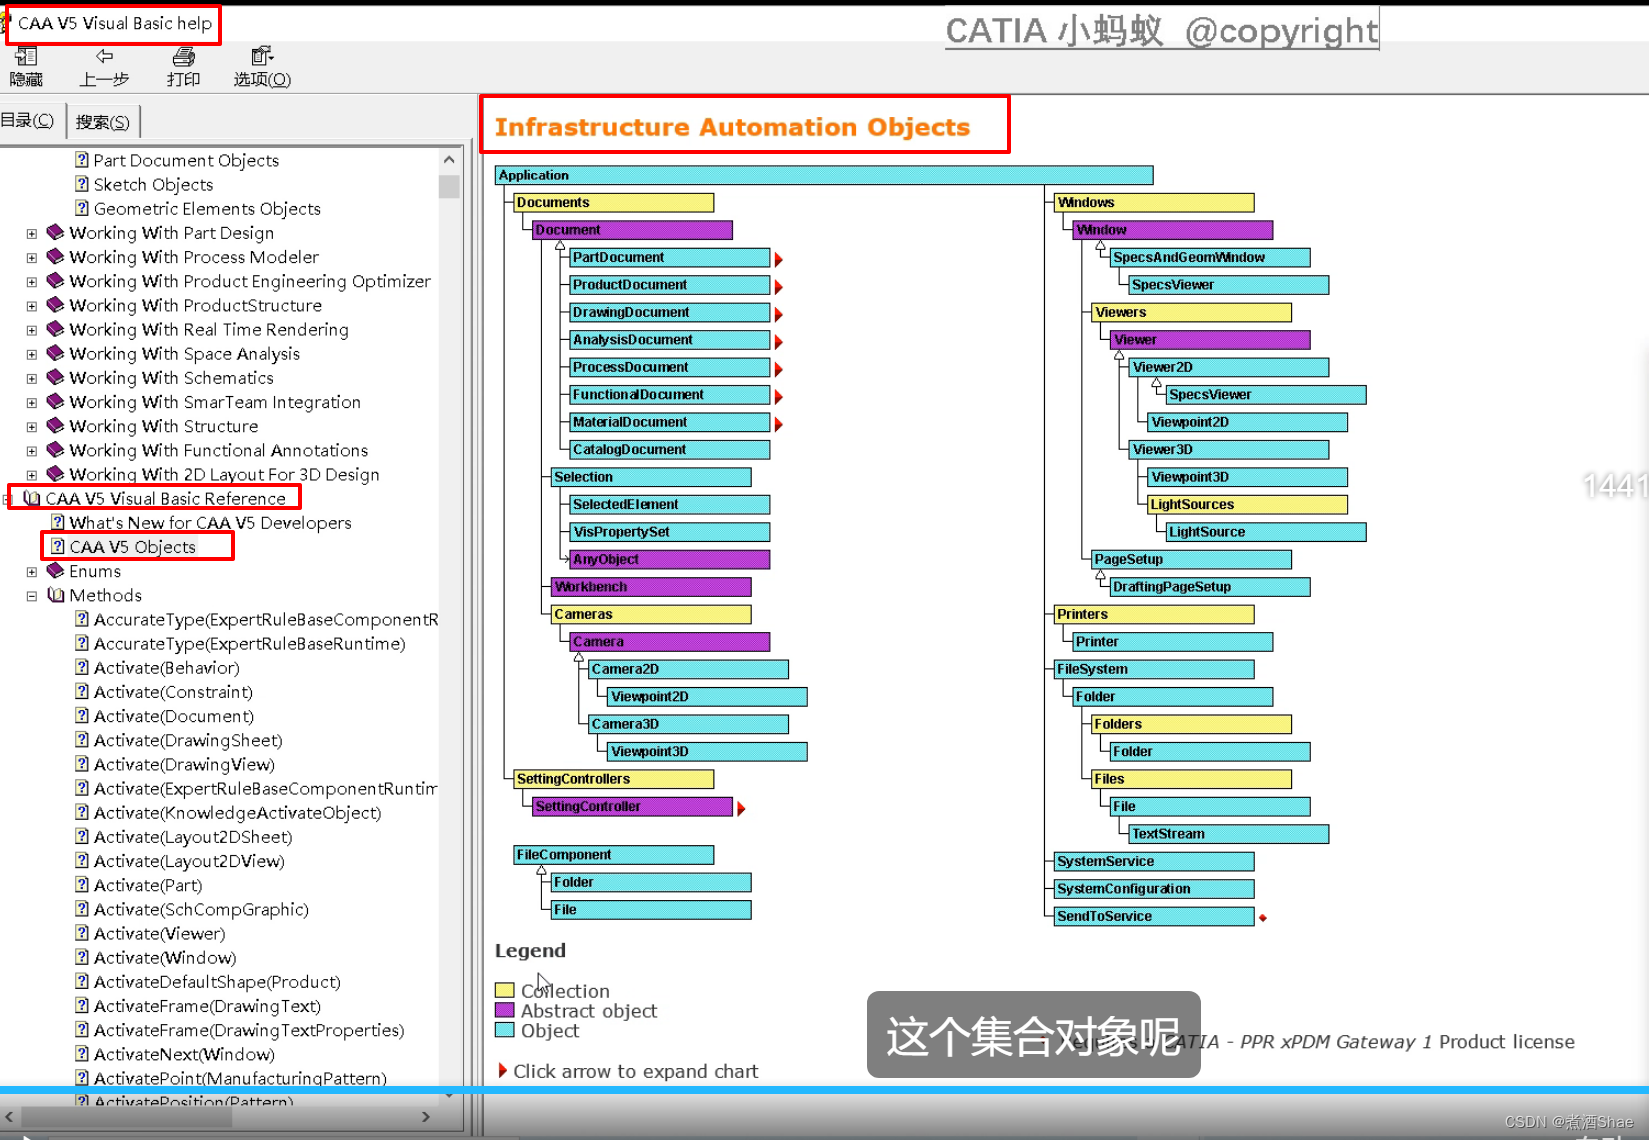Click red marker beside SendToService
This screenshot has height=1140, width=1649.
[x=1263, y=917]
